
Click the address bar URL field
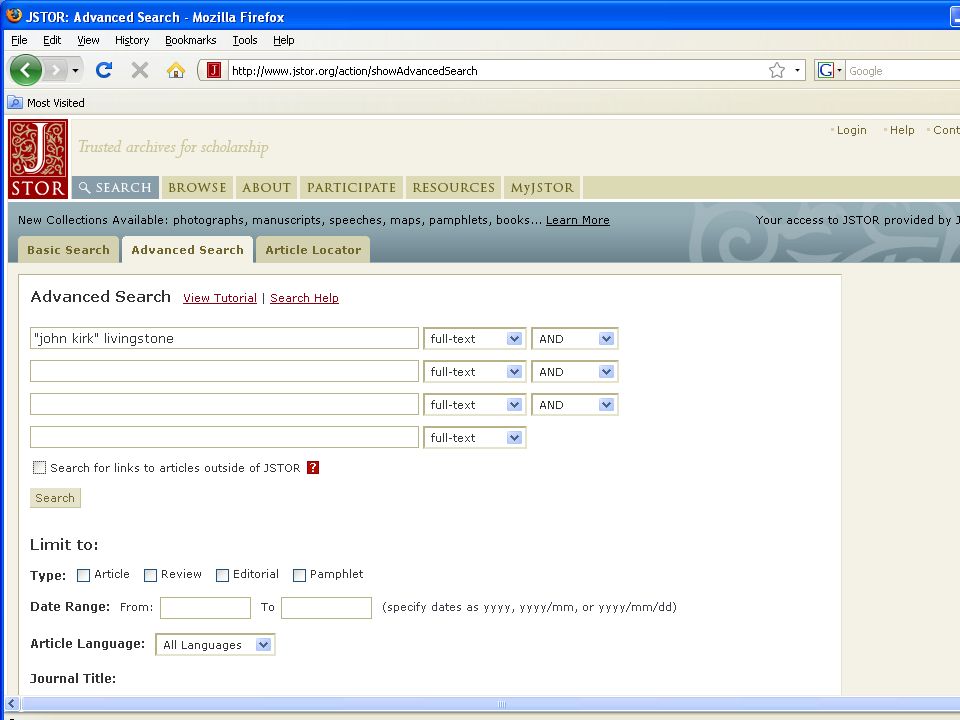tap(496, 70)
